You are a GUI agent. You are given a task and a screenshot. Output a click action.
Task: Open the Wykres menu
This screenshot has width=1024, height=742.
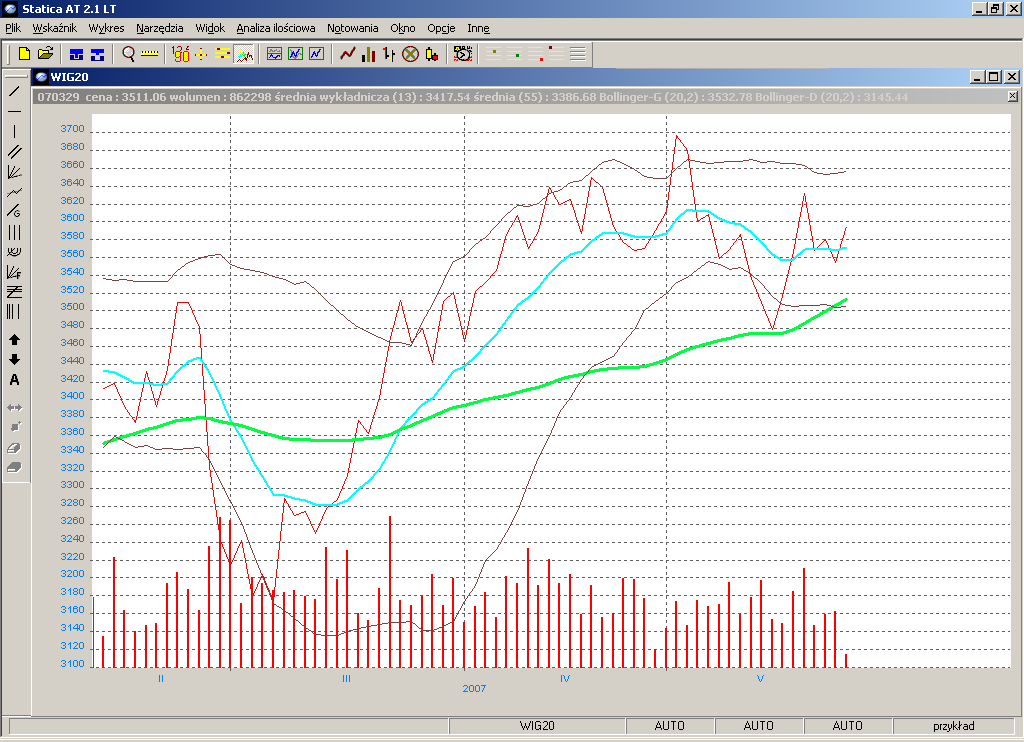[x=106, y=28]
